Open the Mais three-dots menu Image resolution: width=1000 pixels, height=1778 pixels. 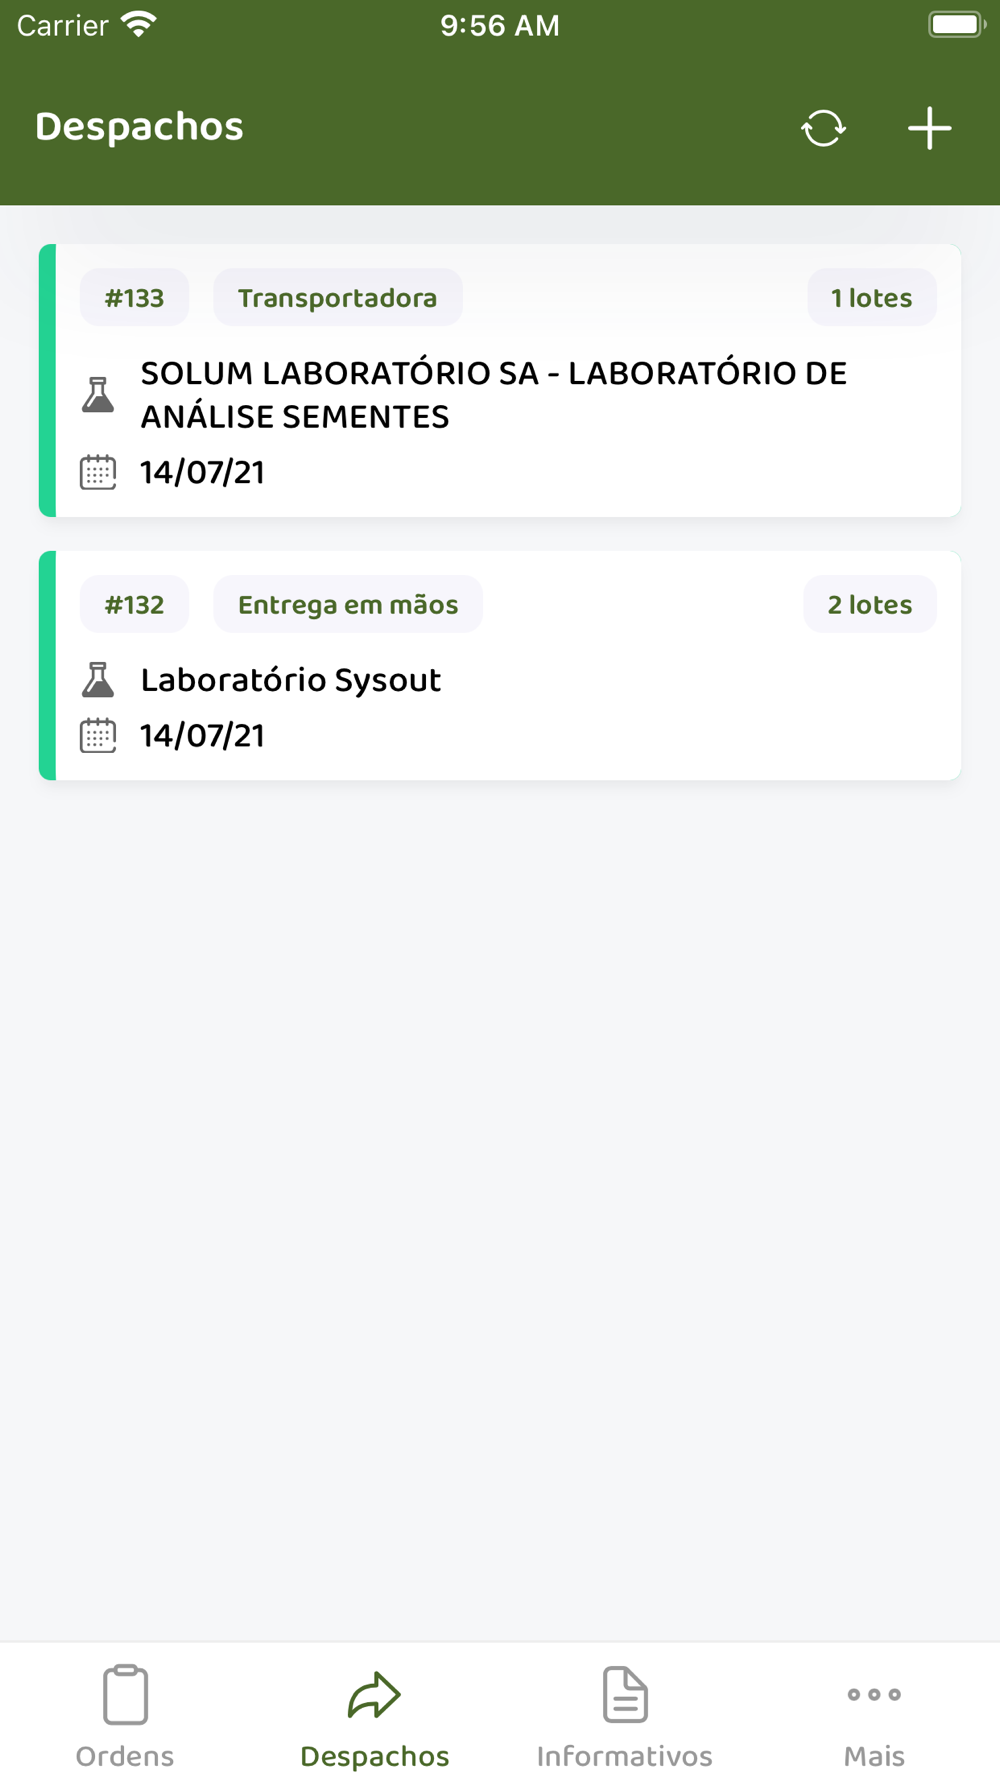[875, 1716]
